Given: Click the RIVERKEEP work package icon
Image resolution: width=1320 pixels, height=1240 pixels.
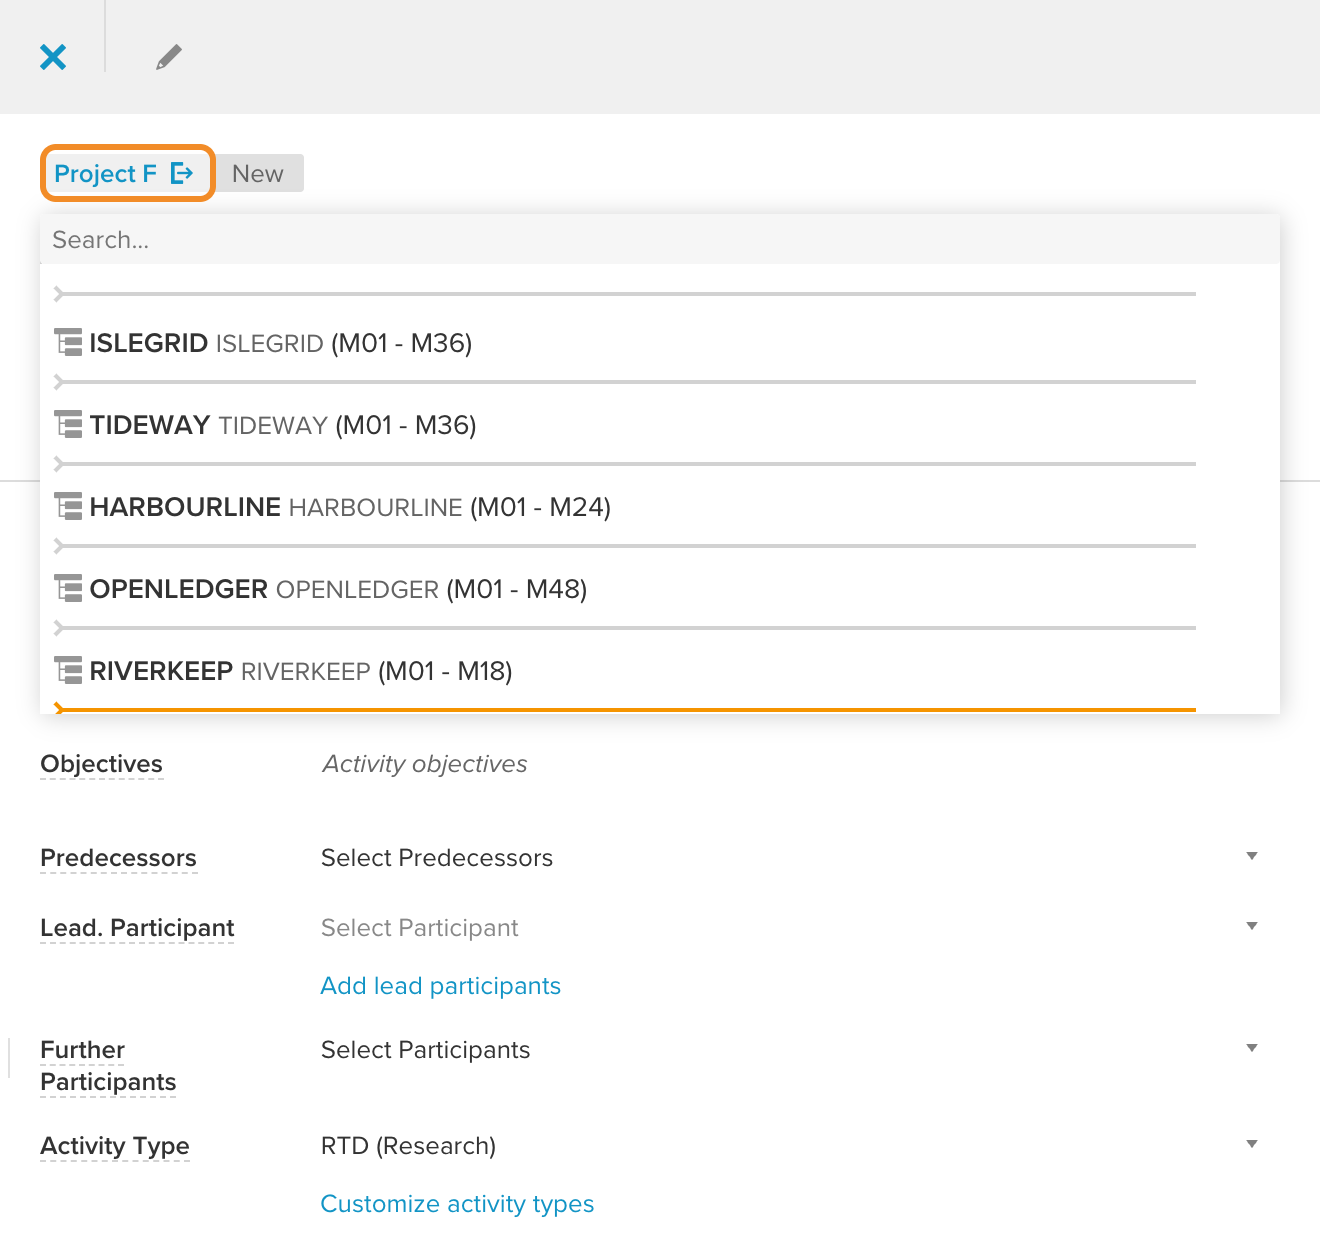Looking at the screenshot, I should pos(68,671).
